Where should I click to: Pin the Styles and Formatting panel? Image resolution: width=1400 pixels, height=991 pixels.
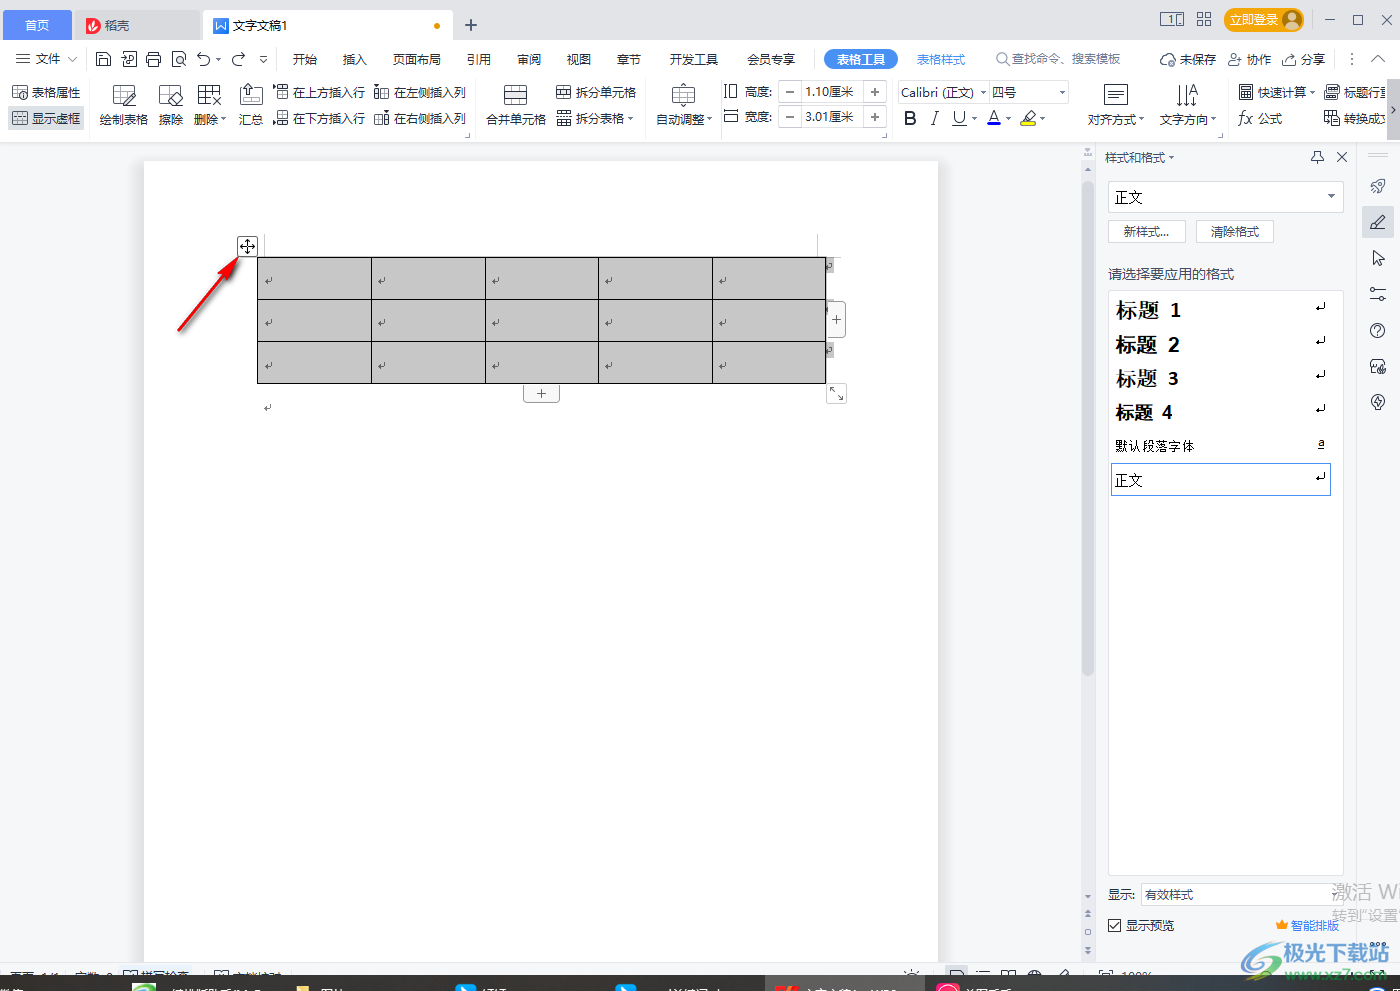[x=1317, y=157]
